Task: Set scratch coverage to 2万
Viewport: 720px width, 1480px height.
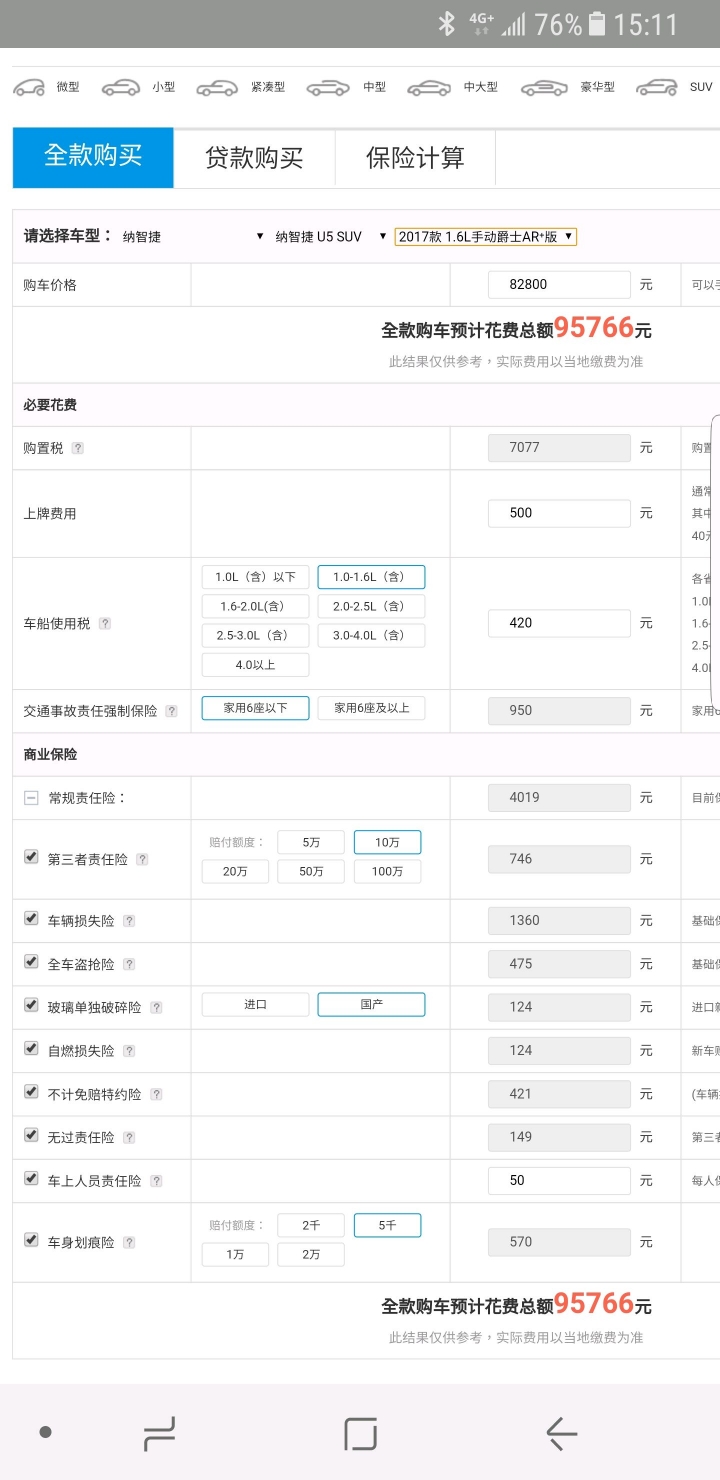Action: tap(311, 1254)
